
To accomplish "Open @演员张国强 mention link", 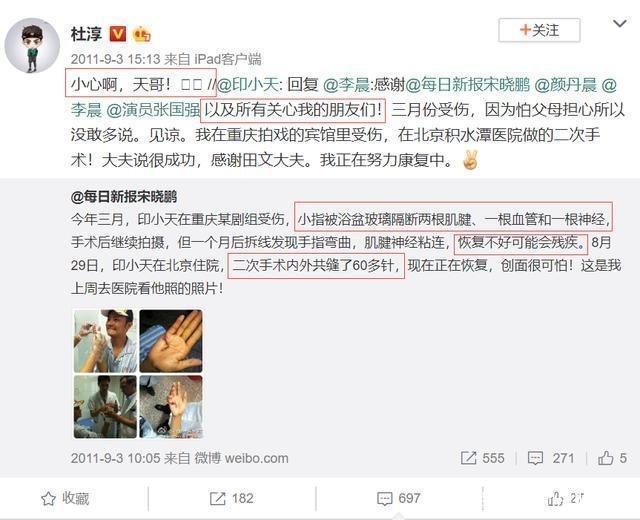I will point(153,110).
